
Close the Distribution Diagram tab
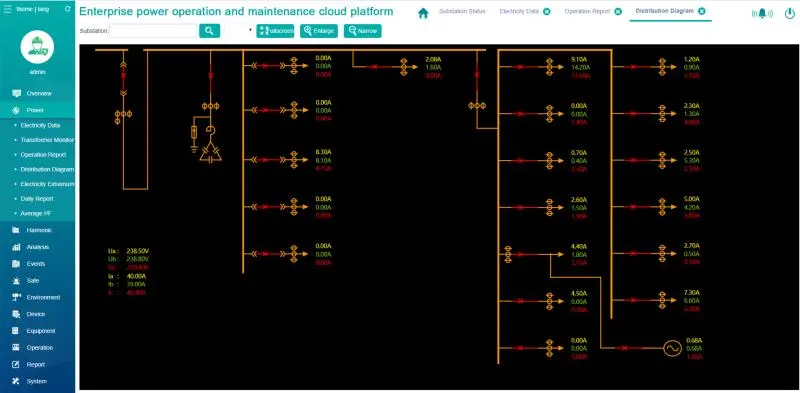point(702,11)
